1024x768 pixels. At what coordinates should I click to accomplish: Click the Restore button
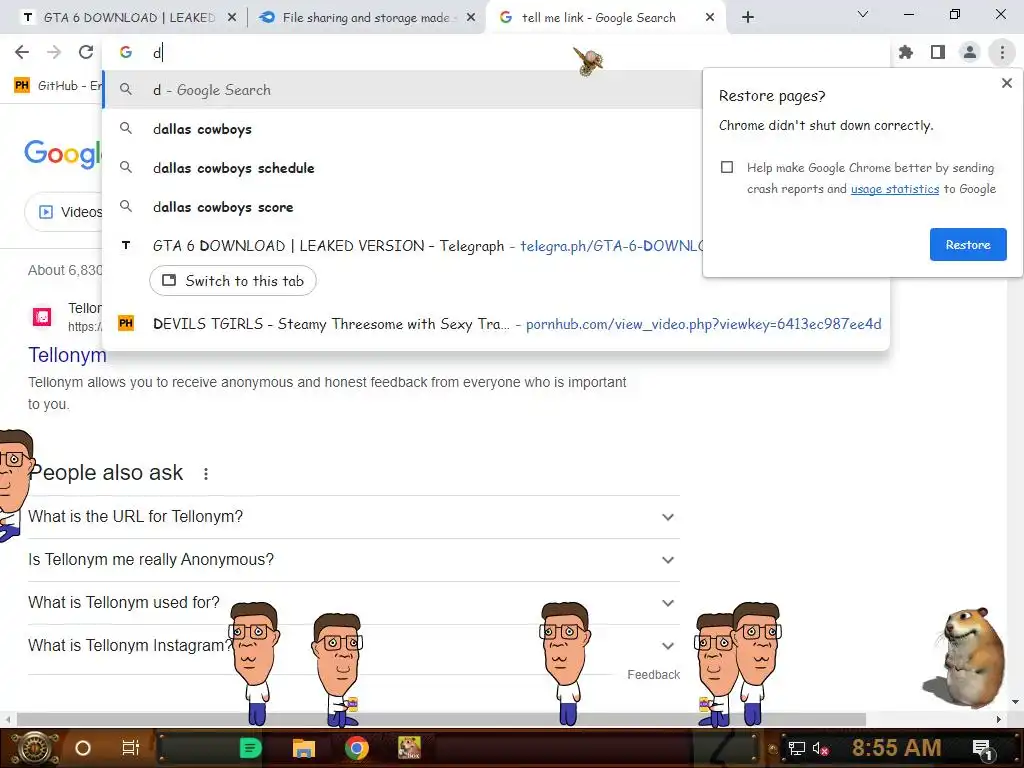968,245
